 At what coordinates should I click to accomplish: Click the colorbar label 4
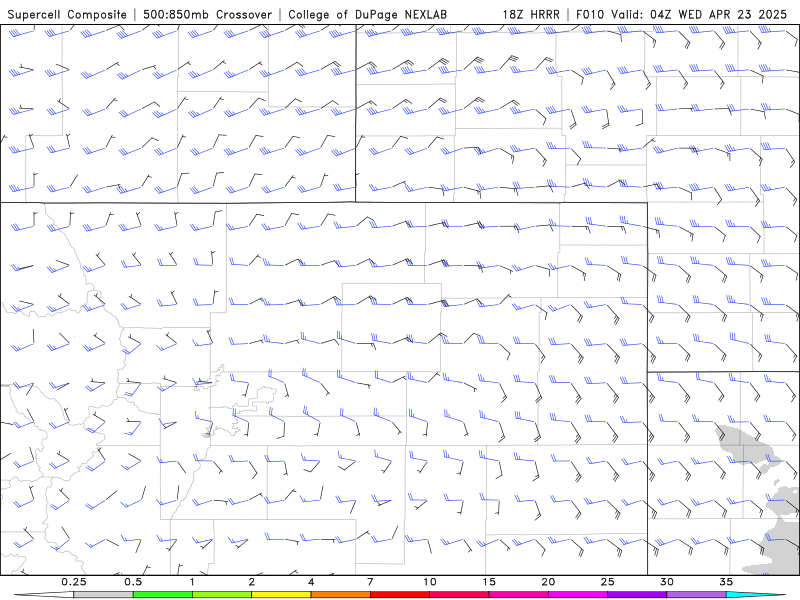(x=311, y=582)
